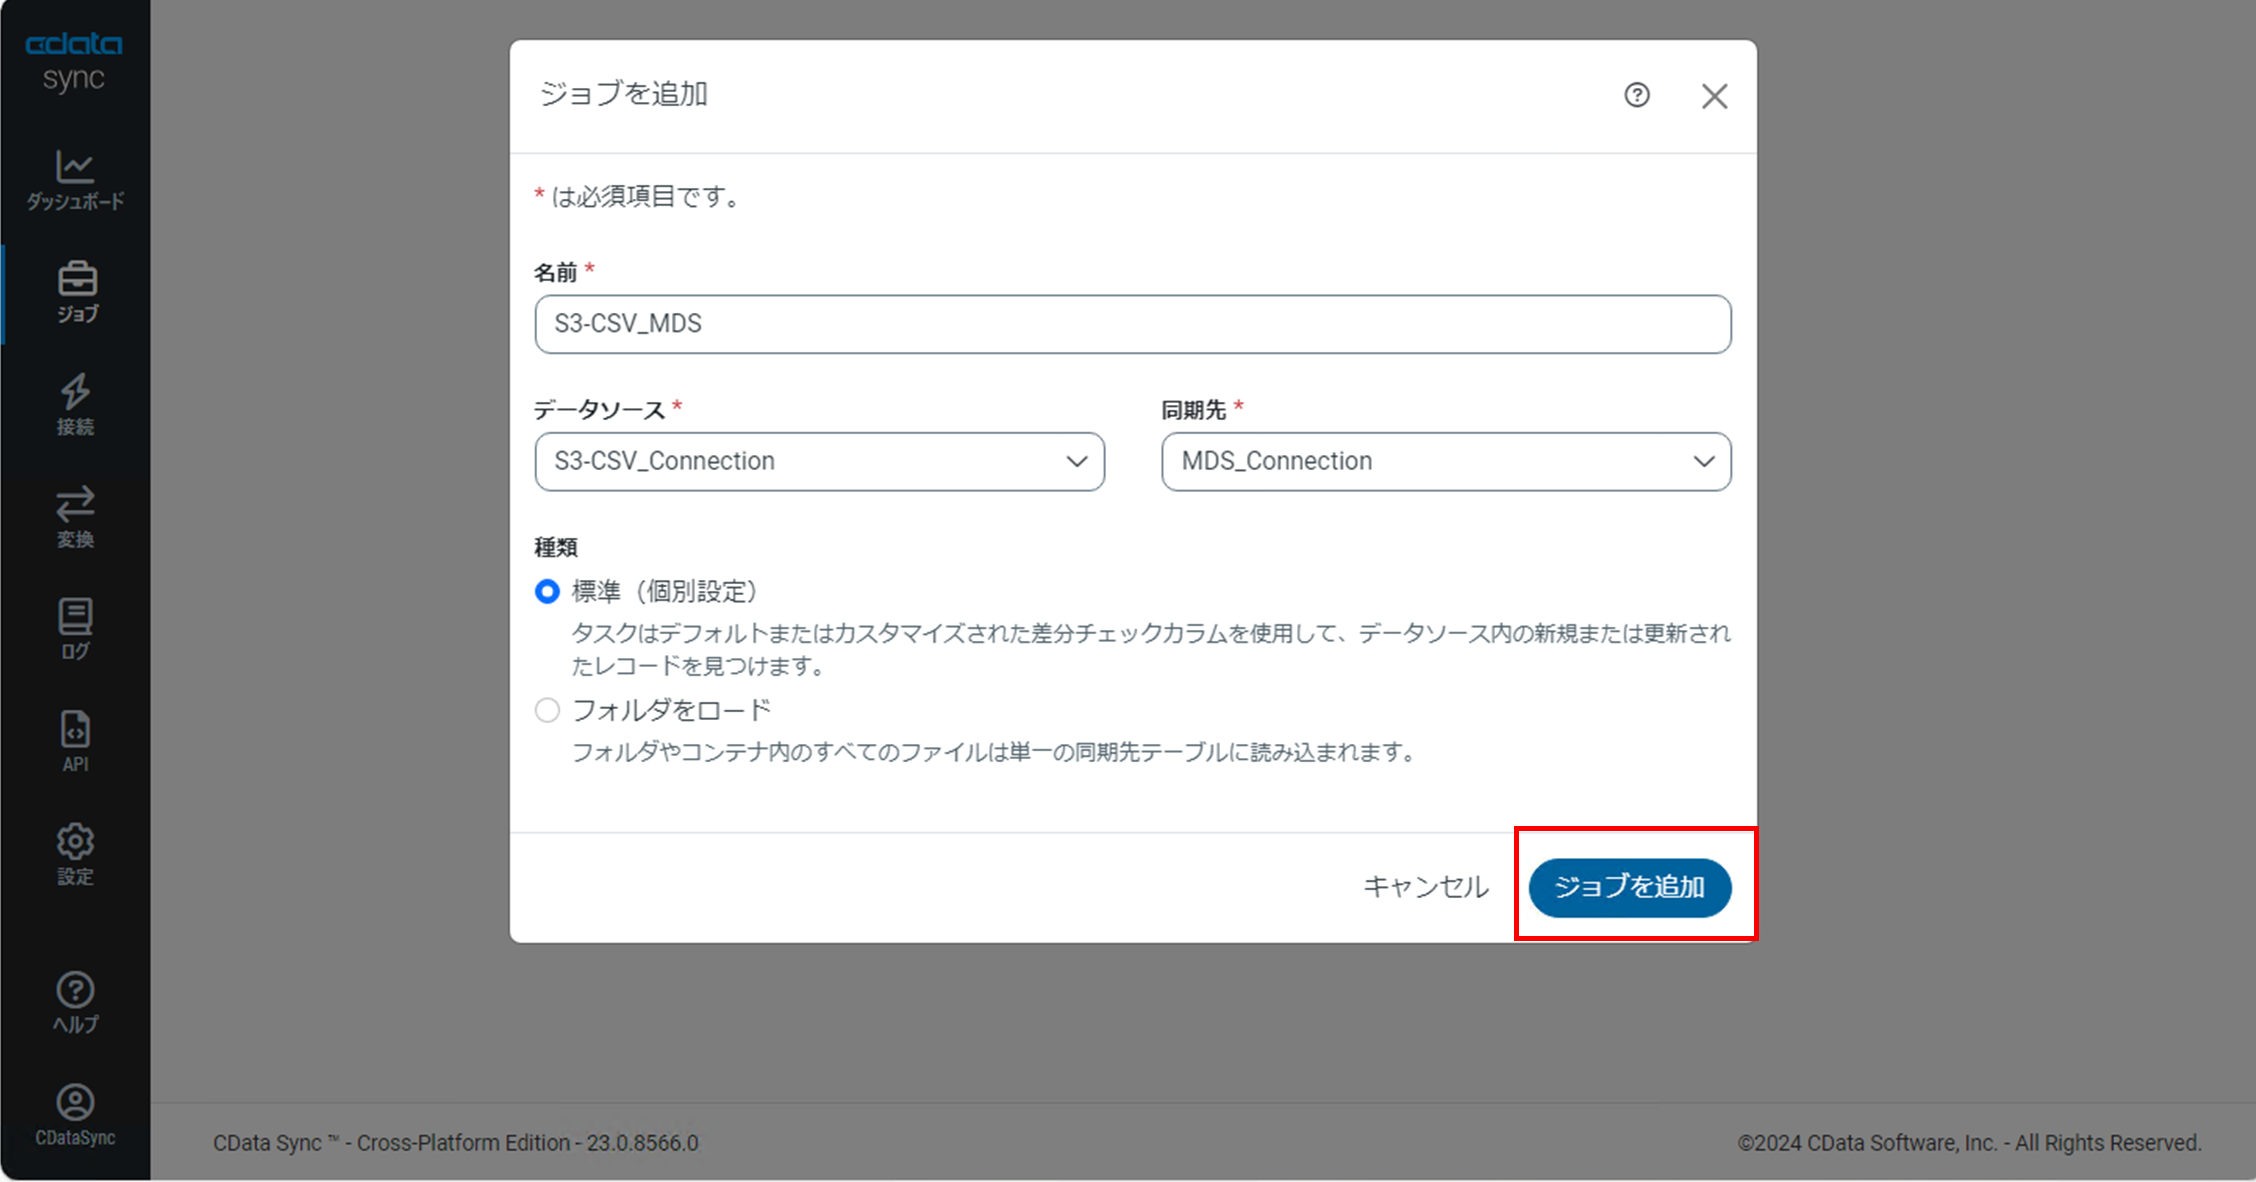Click the CData Sync Cross-Platform Edition version text
Image resolution: width=2256 pixels, height=1182 pixels.
[x=456, y=1143]
